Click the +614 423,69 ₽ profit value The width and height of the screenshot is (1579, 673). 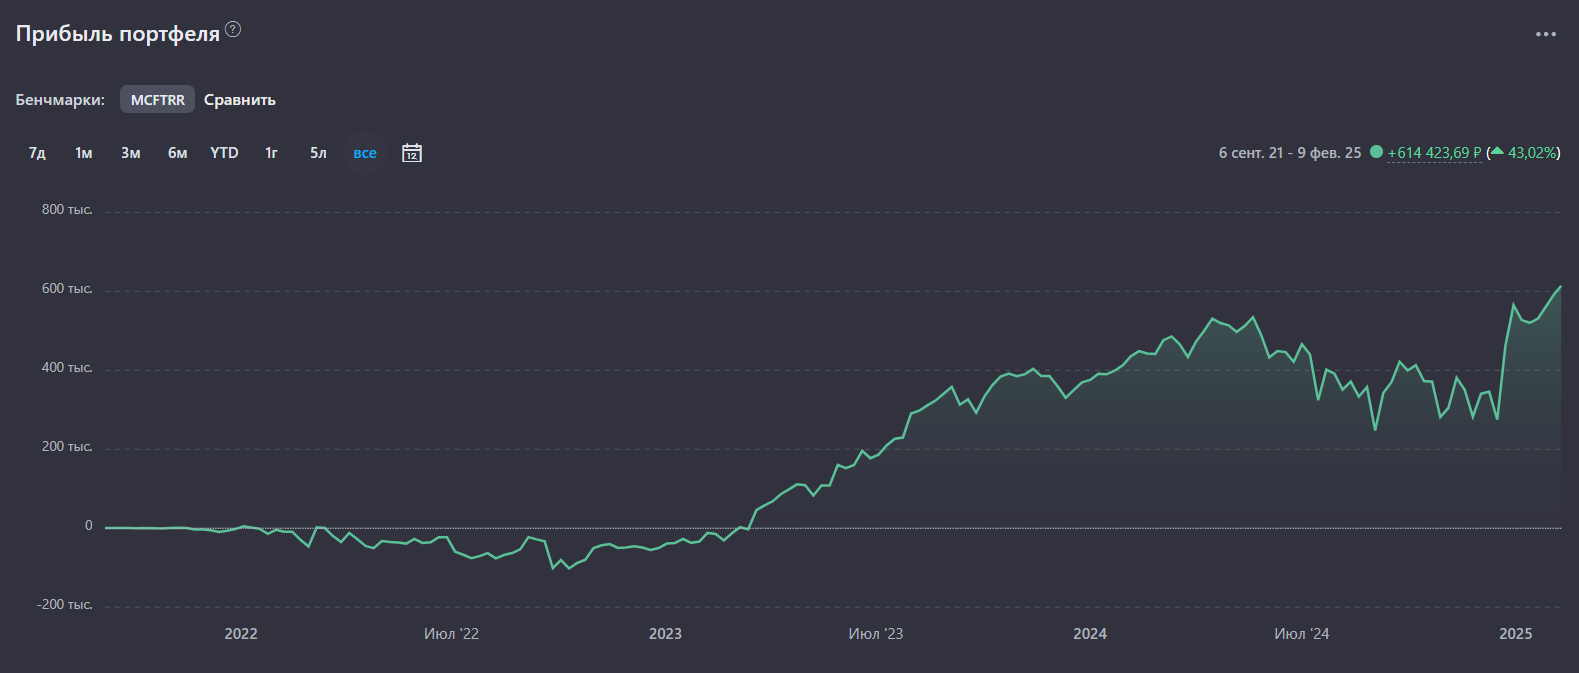coord(1434,153)
